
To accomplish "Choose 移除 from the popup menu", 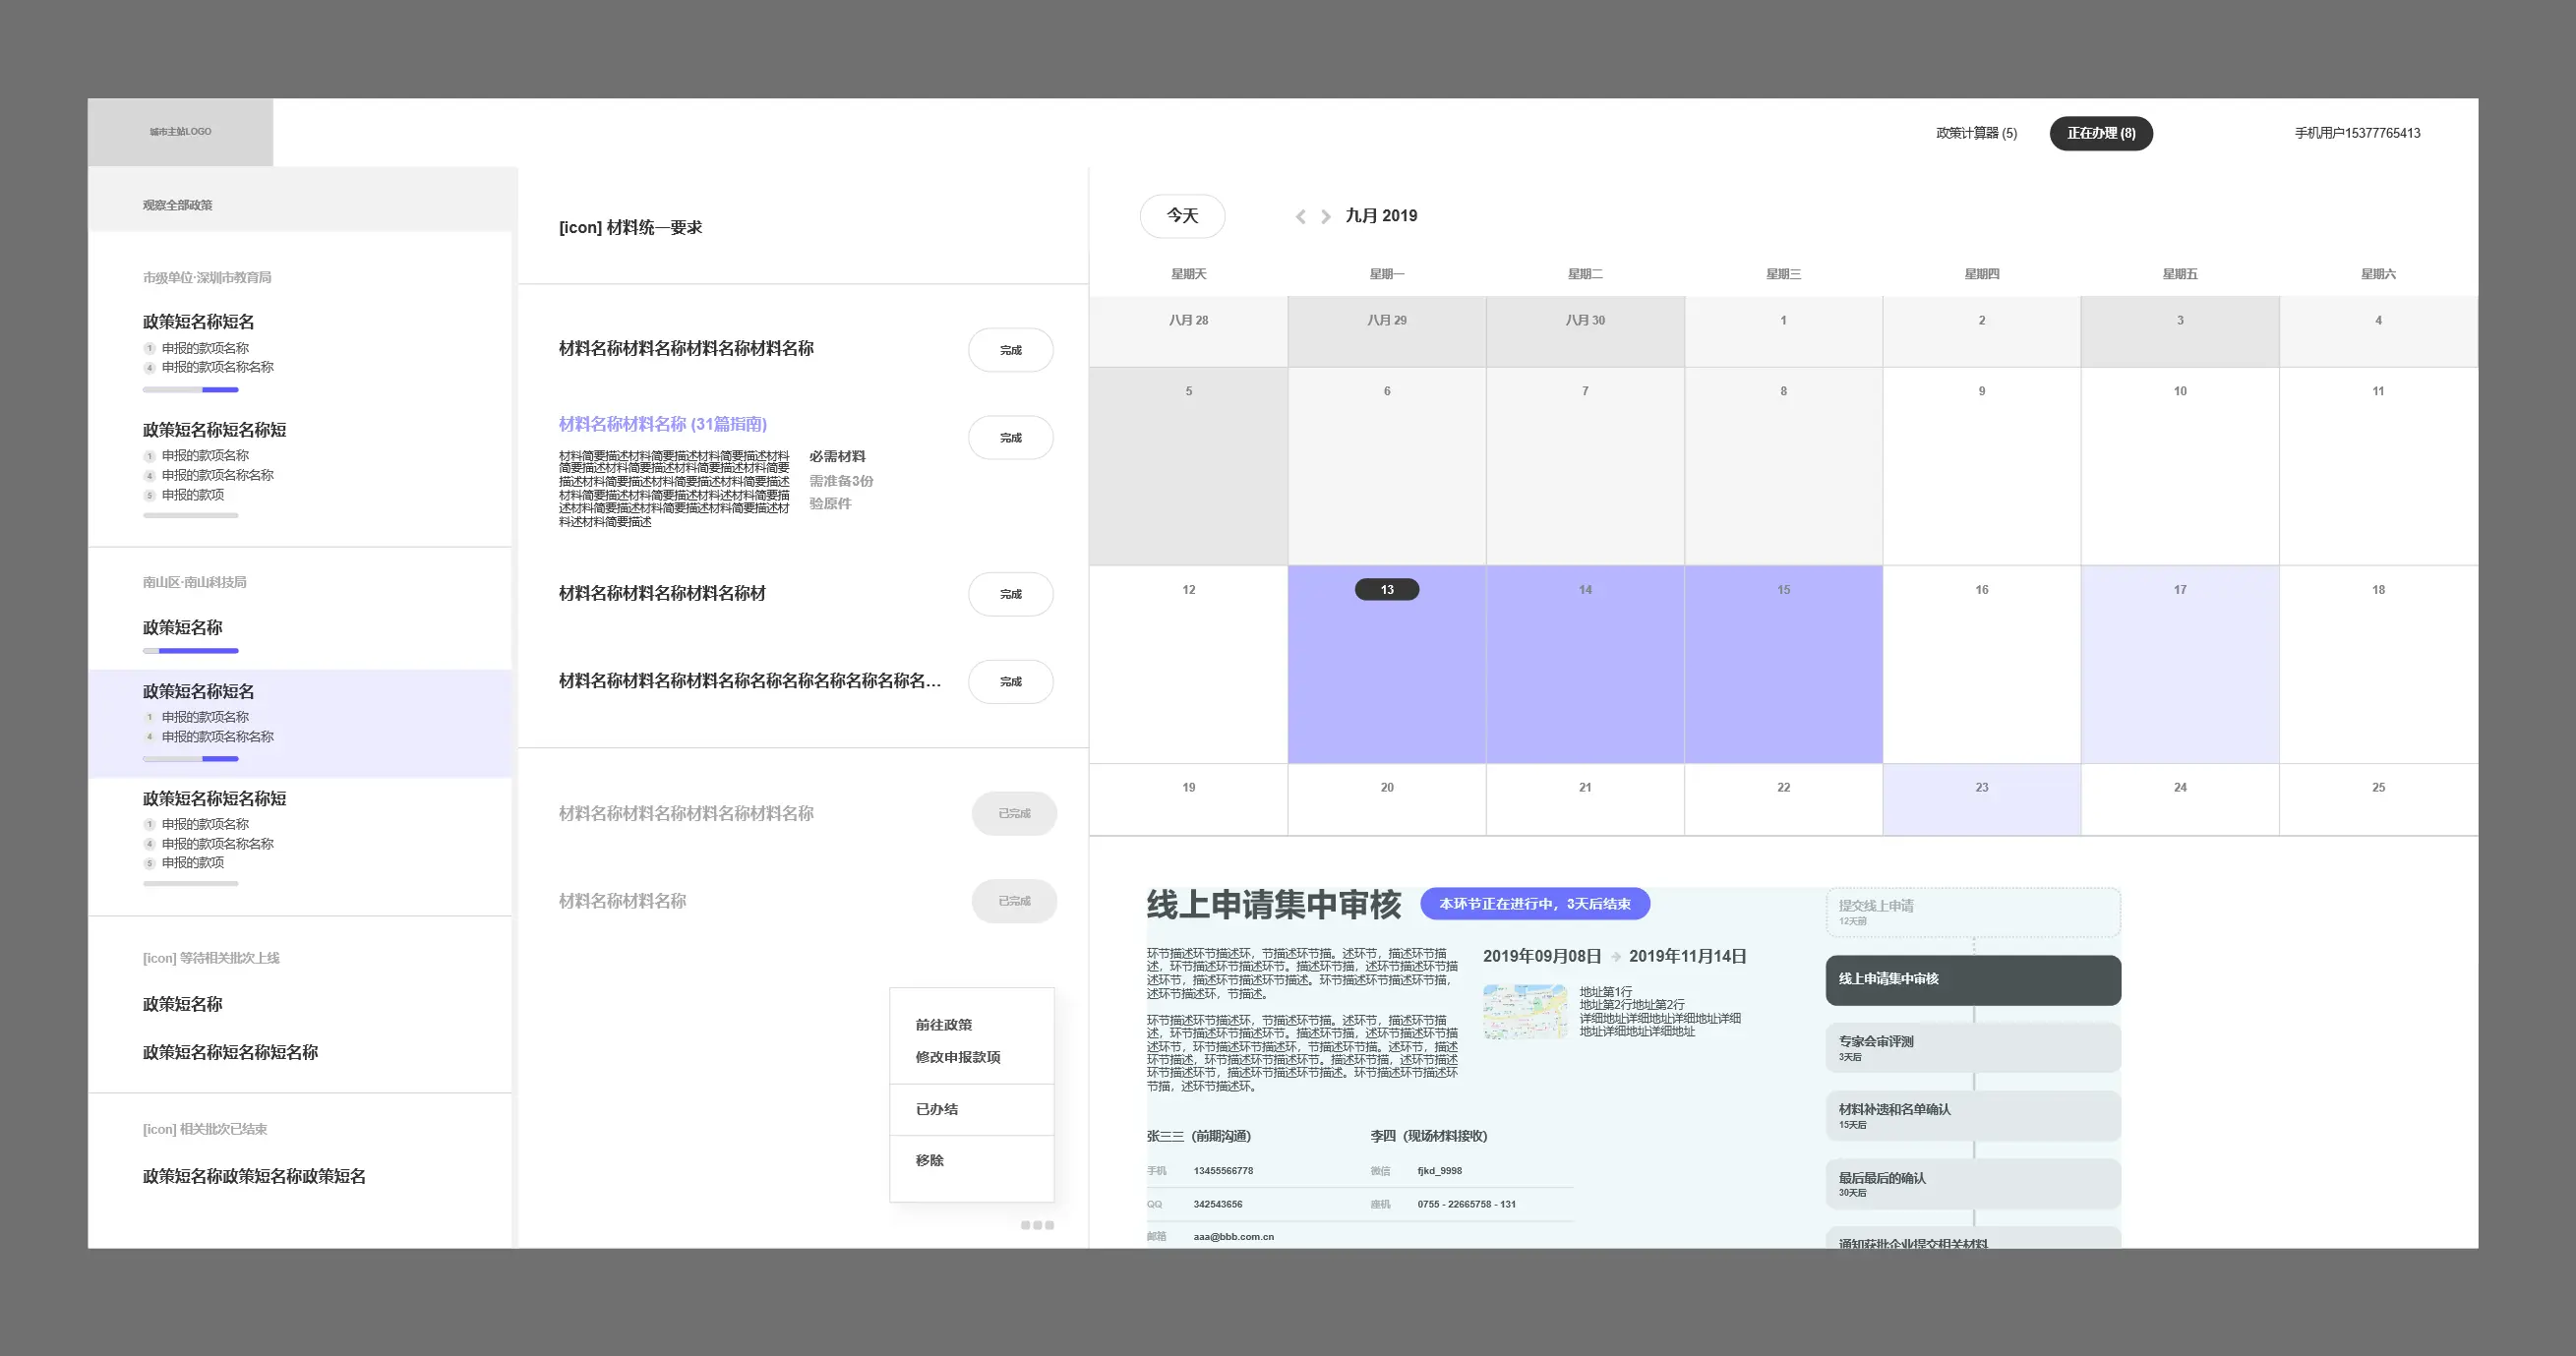I will point(929,1160).
